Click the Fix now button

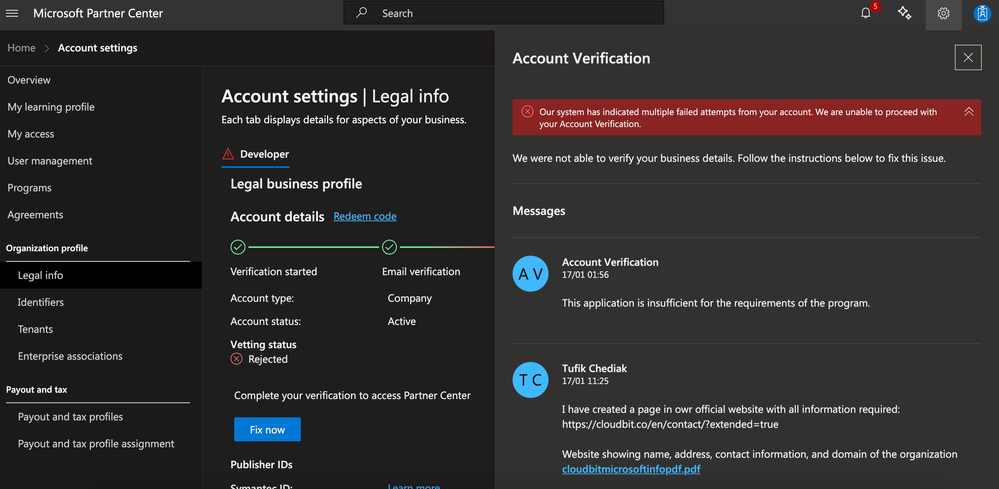coord(267,430)
